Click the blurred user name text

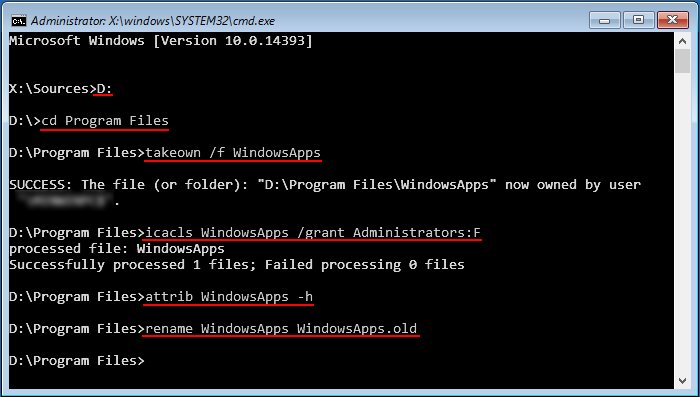pyautogui.click(x=65, y=201)
